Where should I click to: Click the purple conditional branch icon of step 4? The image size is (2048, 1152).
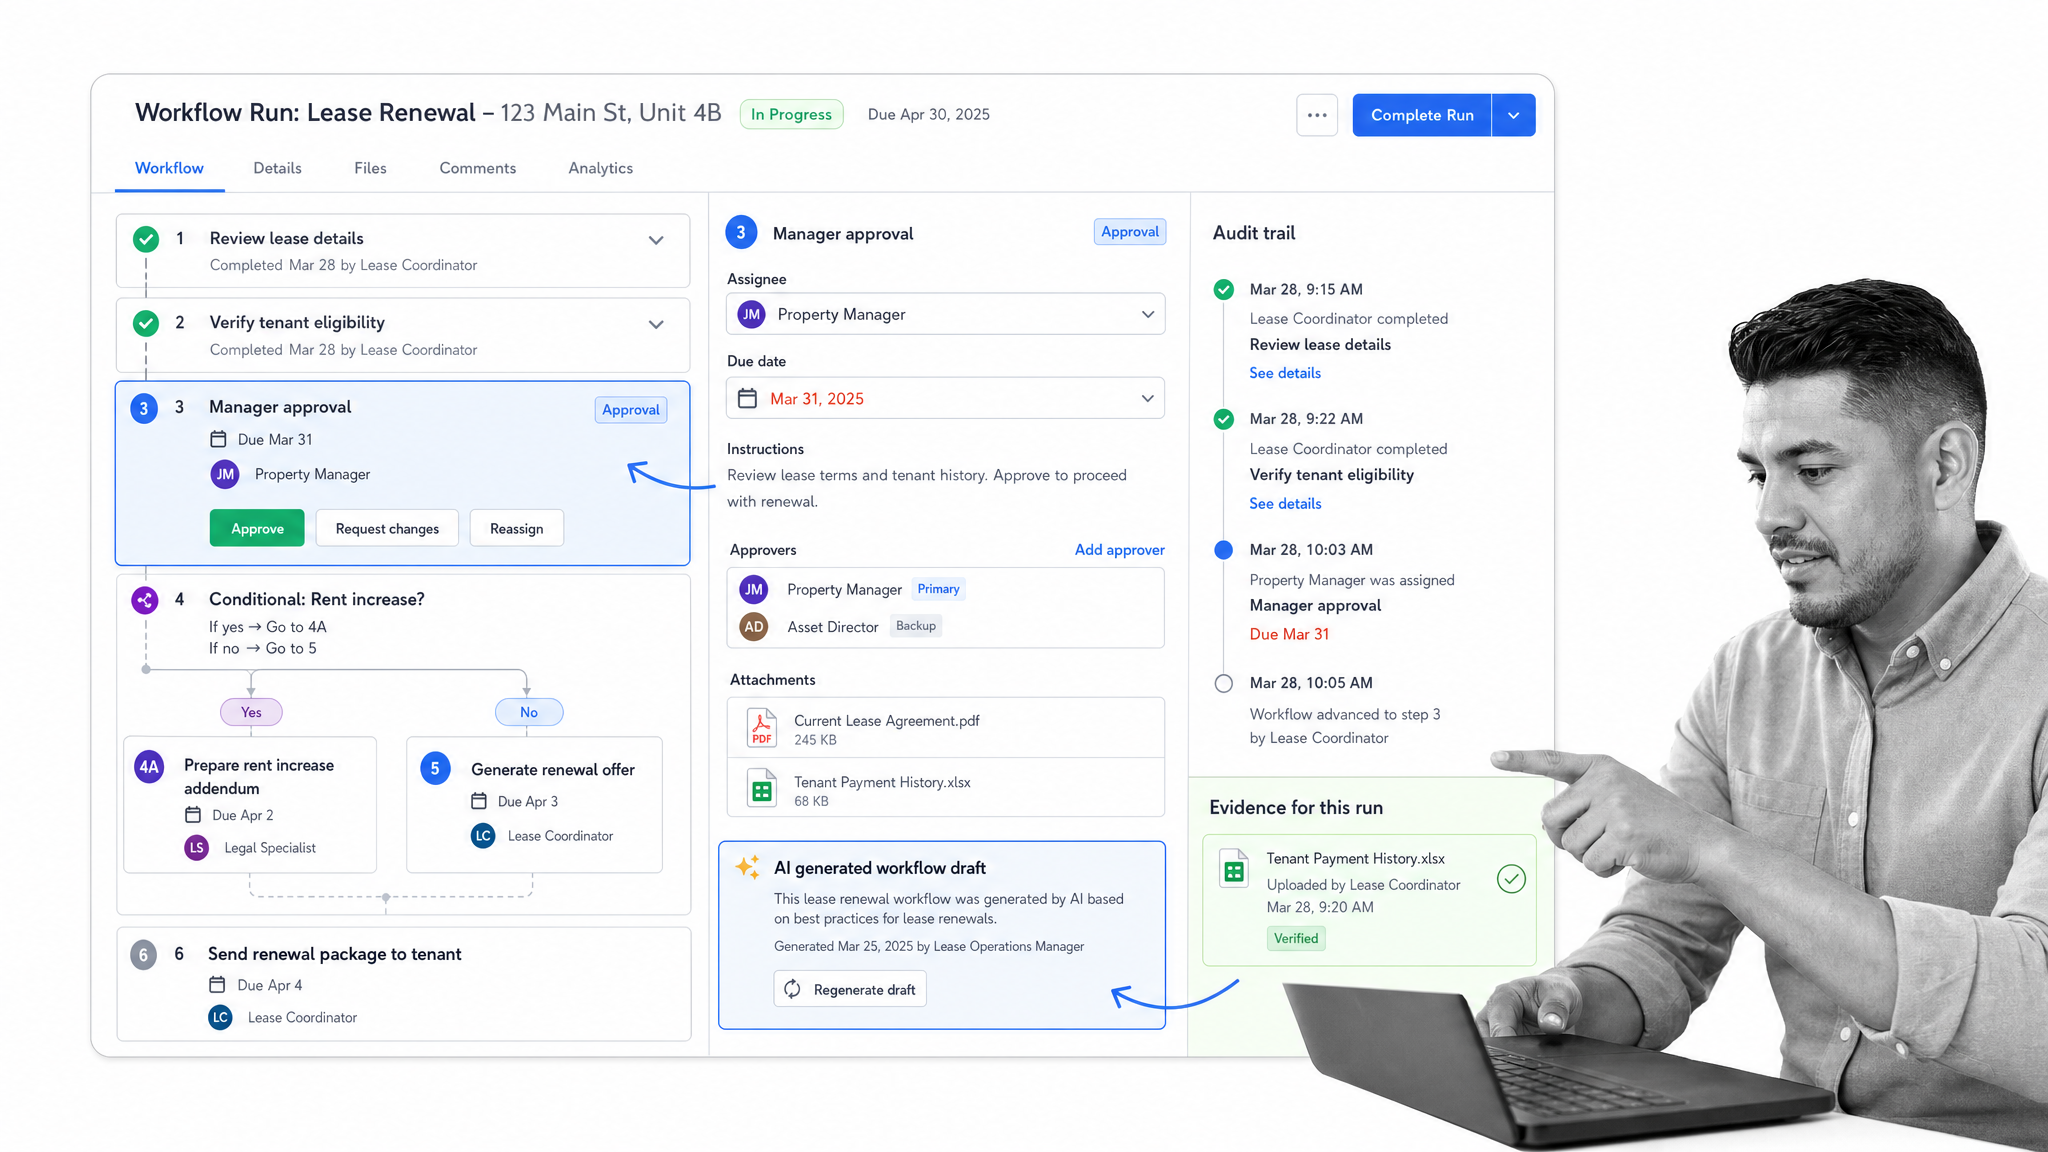pos(145,600)
